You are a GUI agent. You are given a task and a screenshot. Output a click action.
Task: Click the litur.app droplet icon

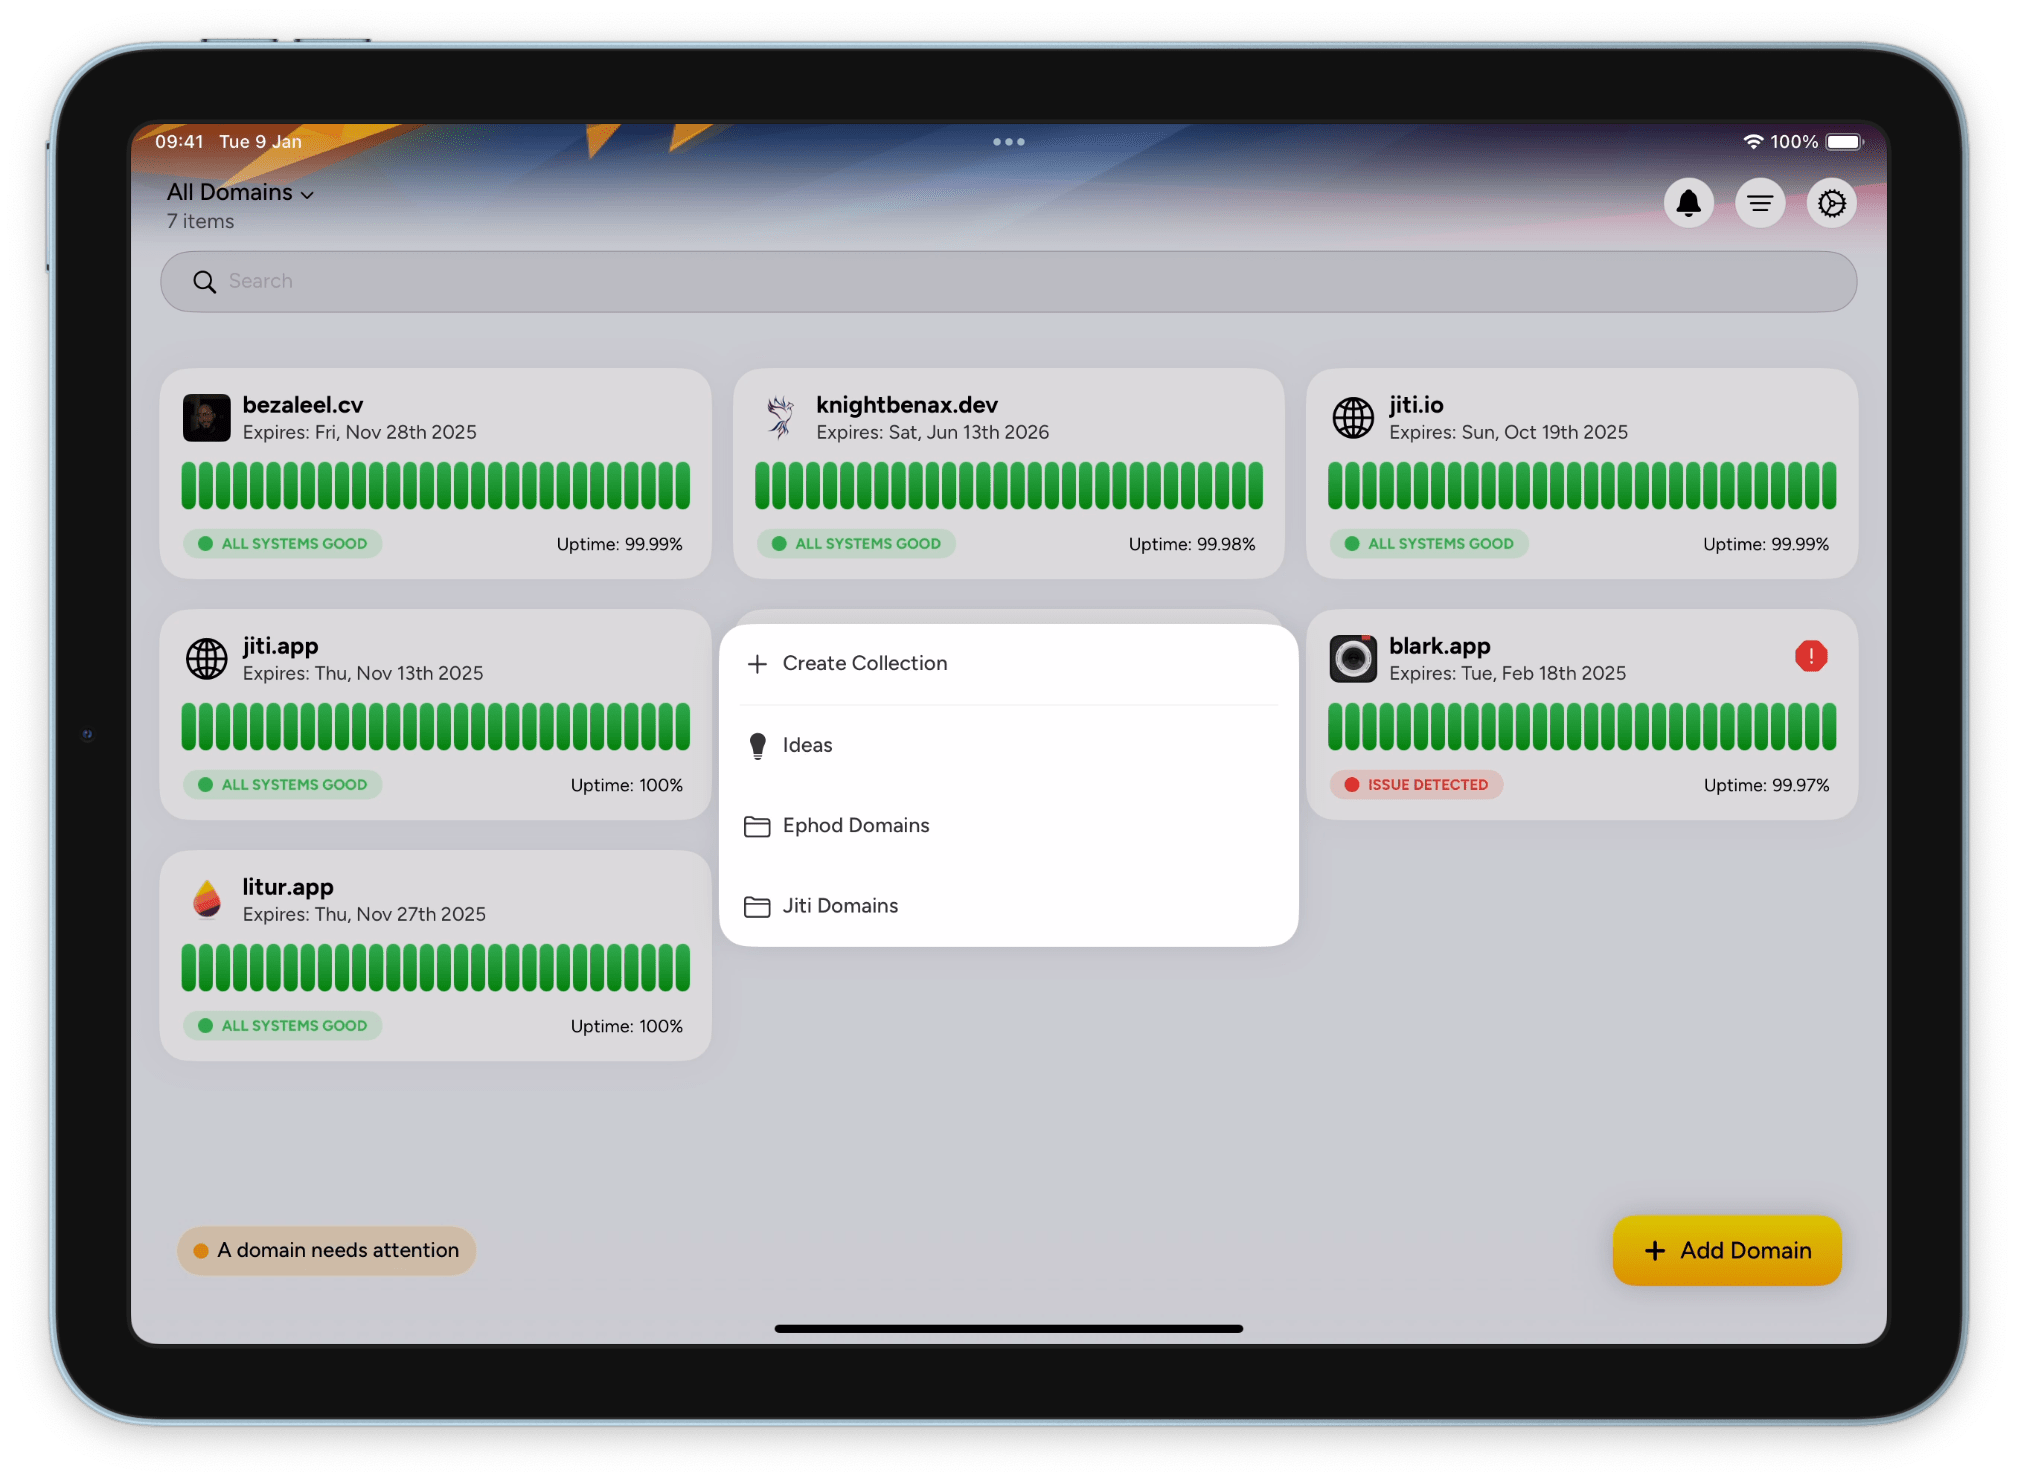[207, 899]
